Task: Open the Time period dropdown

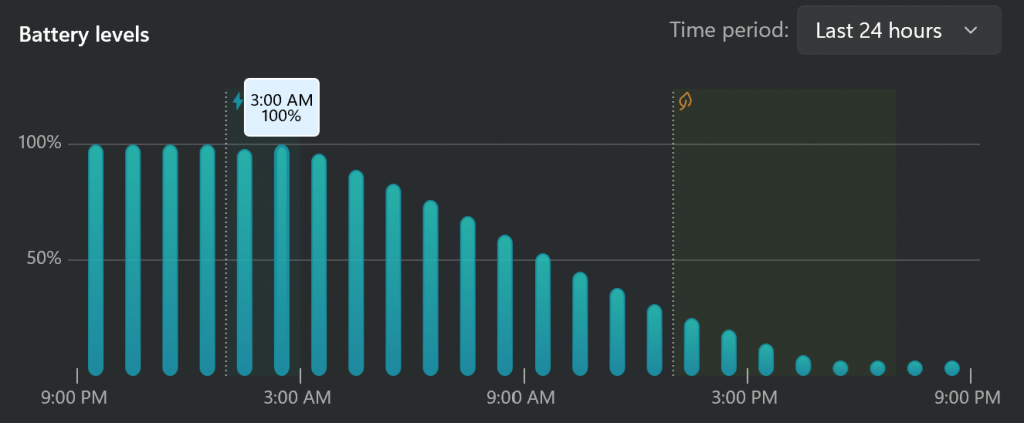Action: pyautogui.click(x=899, y=31)
